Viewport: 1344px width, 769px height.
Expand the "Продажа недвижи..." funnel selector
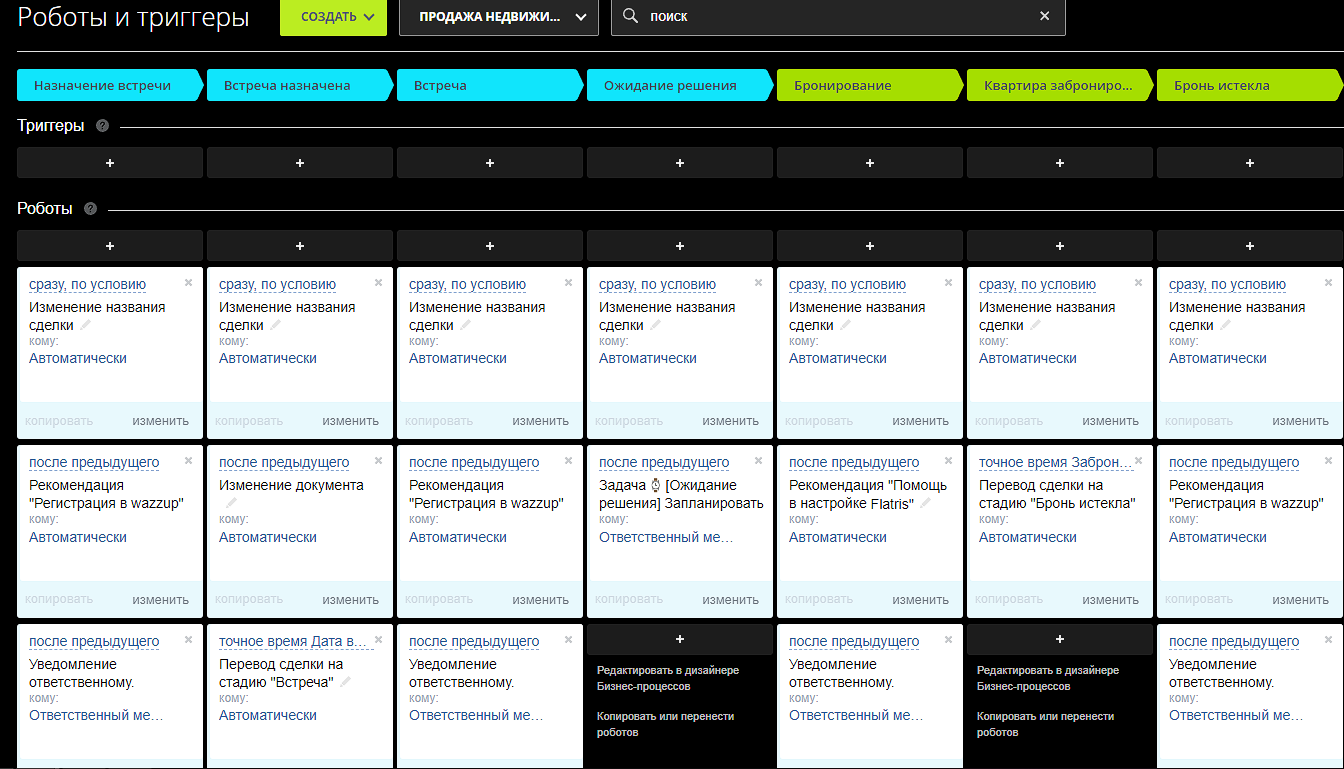[x=498, y=17]
